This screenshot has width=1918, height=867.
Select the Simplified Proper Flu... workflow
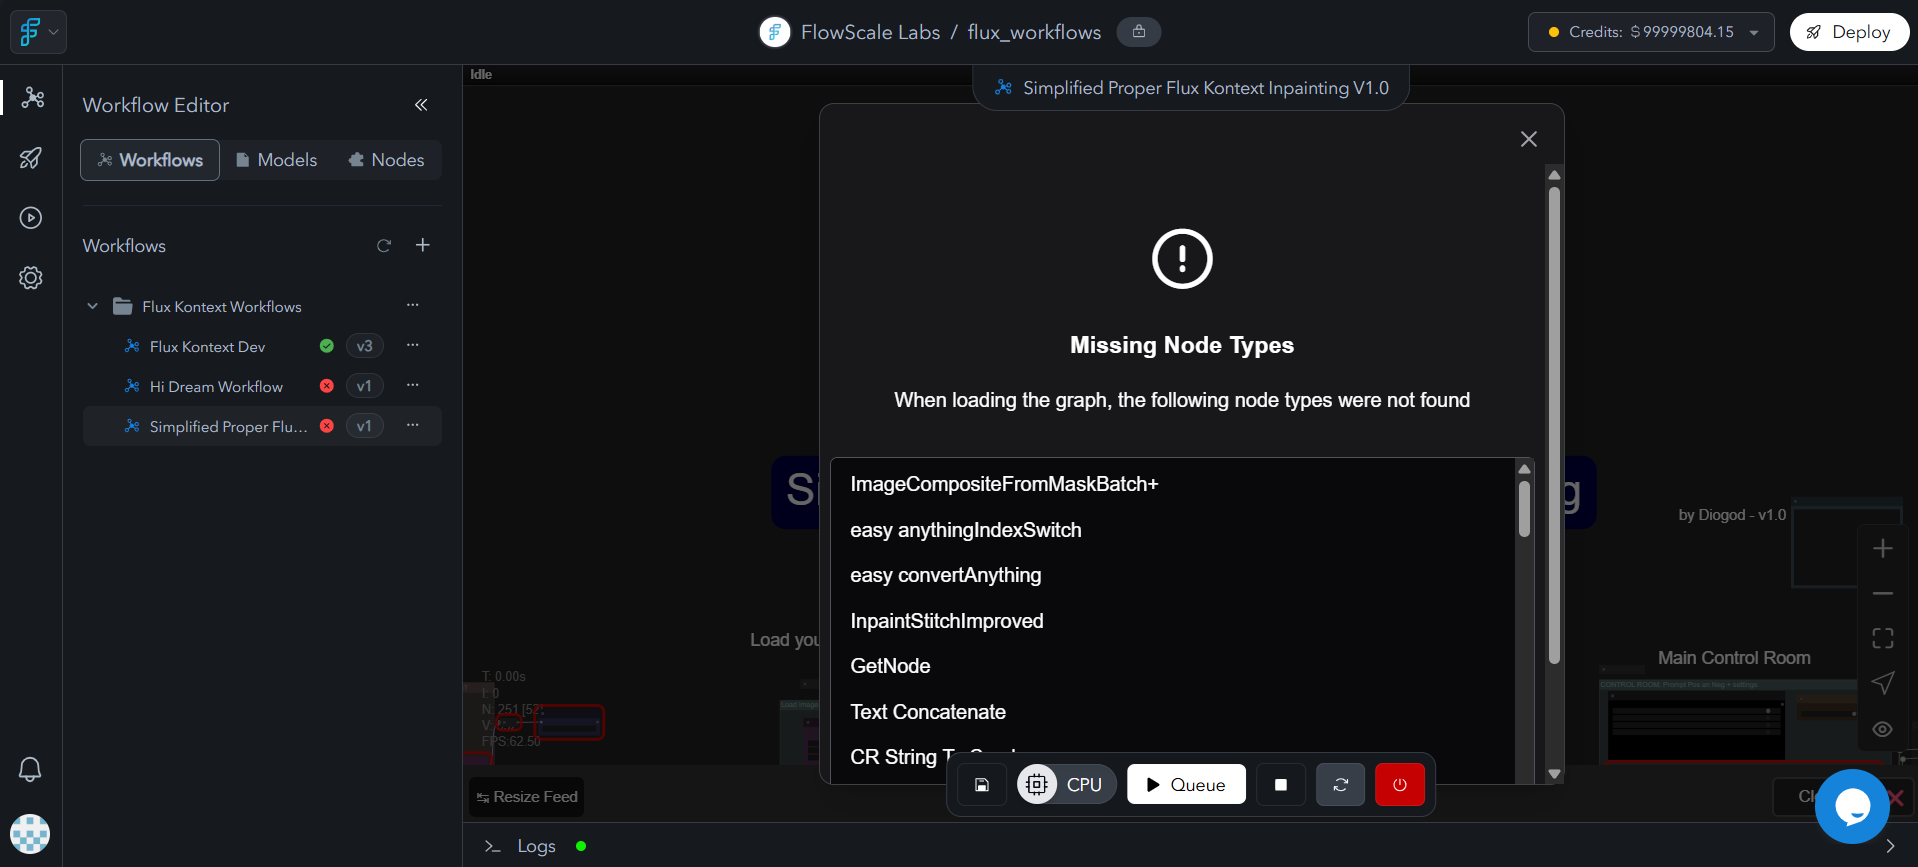coord(228,427)
